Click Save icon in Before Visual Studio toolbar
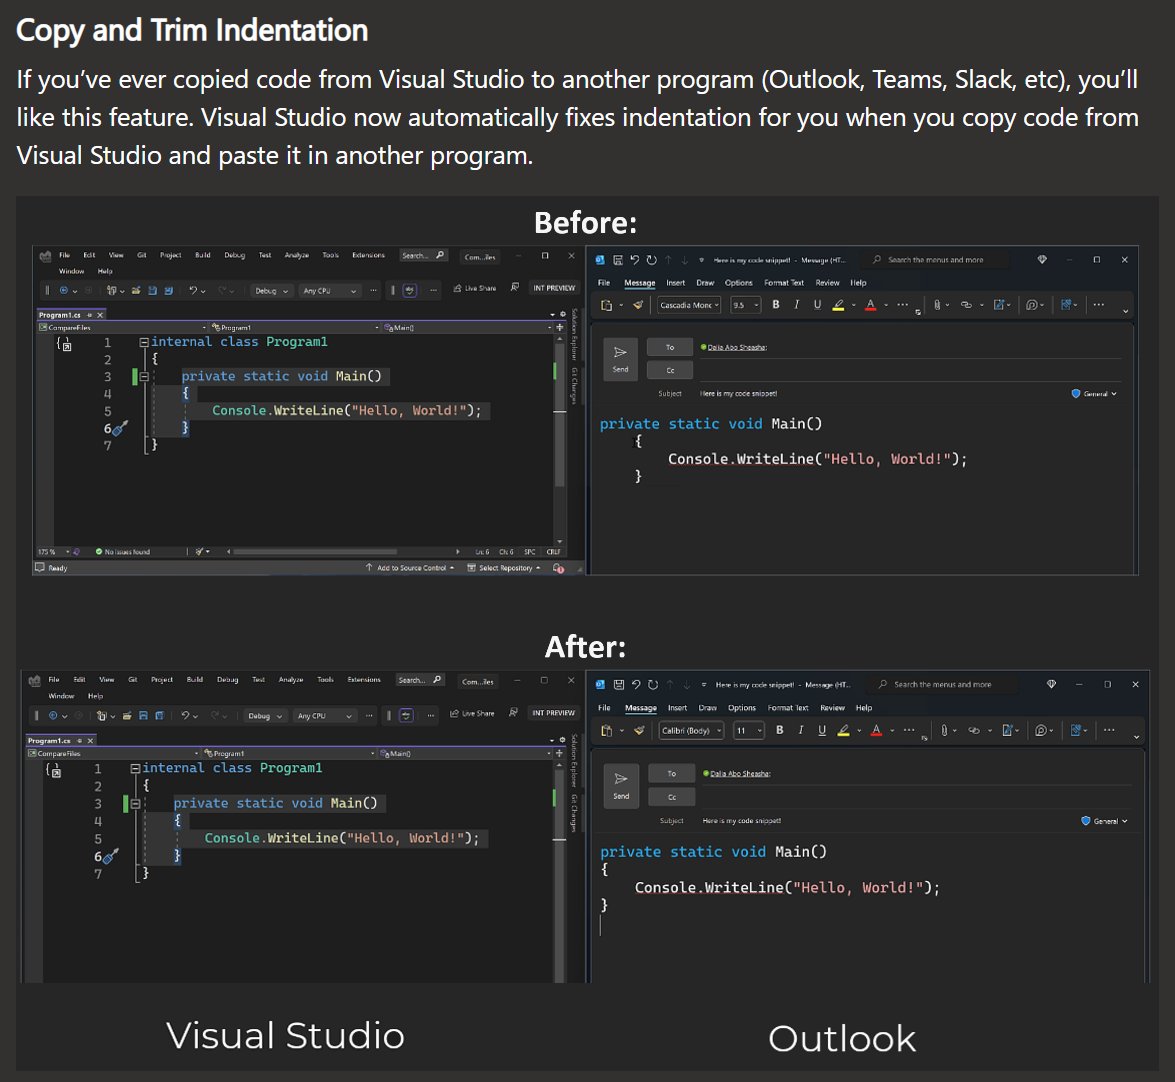The image size is (1175, 1082). point(153,290)
